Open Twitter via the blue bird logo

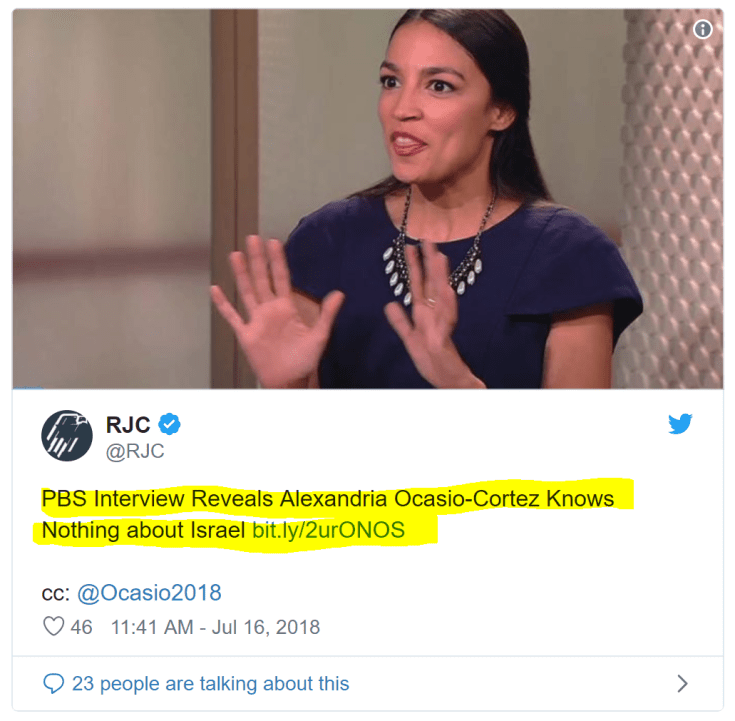[x=680, y=424]
